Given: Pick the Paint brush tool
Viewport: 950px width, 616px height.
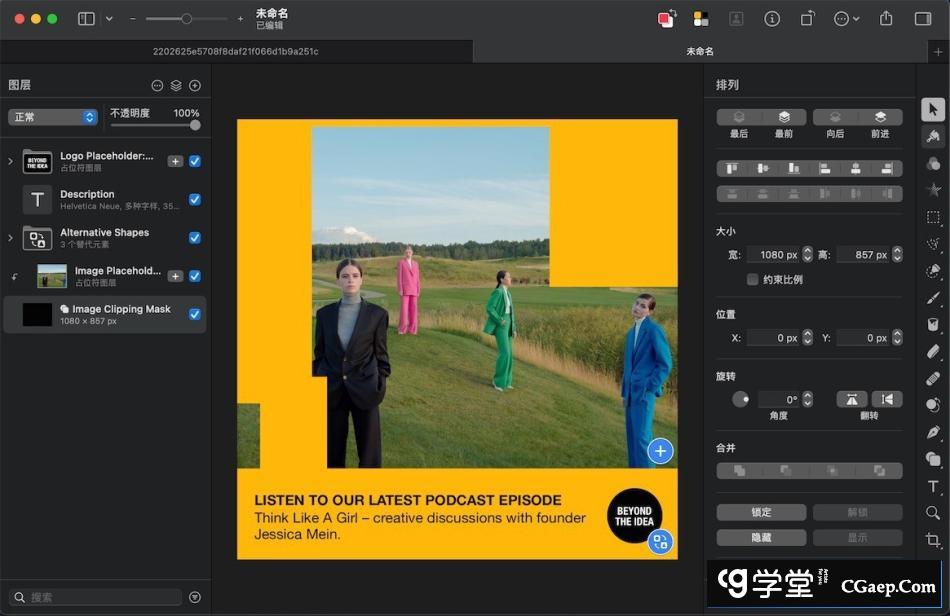Looking at the screenshot, I should point(932,297).
